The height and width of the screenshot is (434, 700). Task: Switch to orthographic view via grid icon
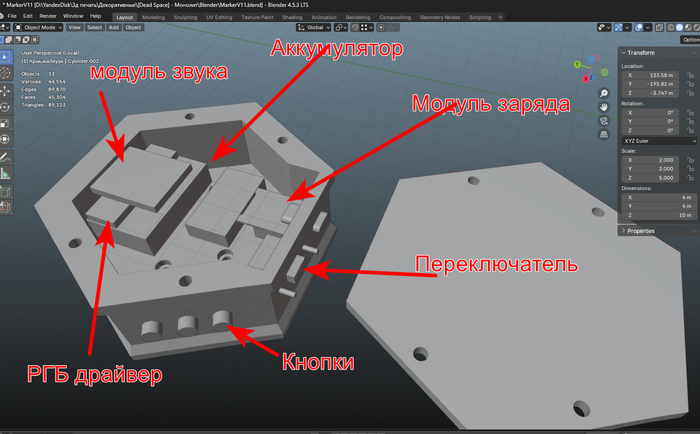tap(604, 135)
